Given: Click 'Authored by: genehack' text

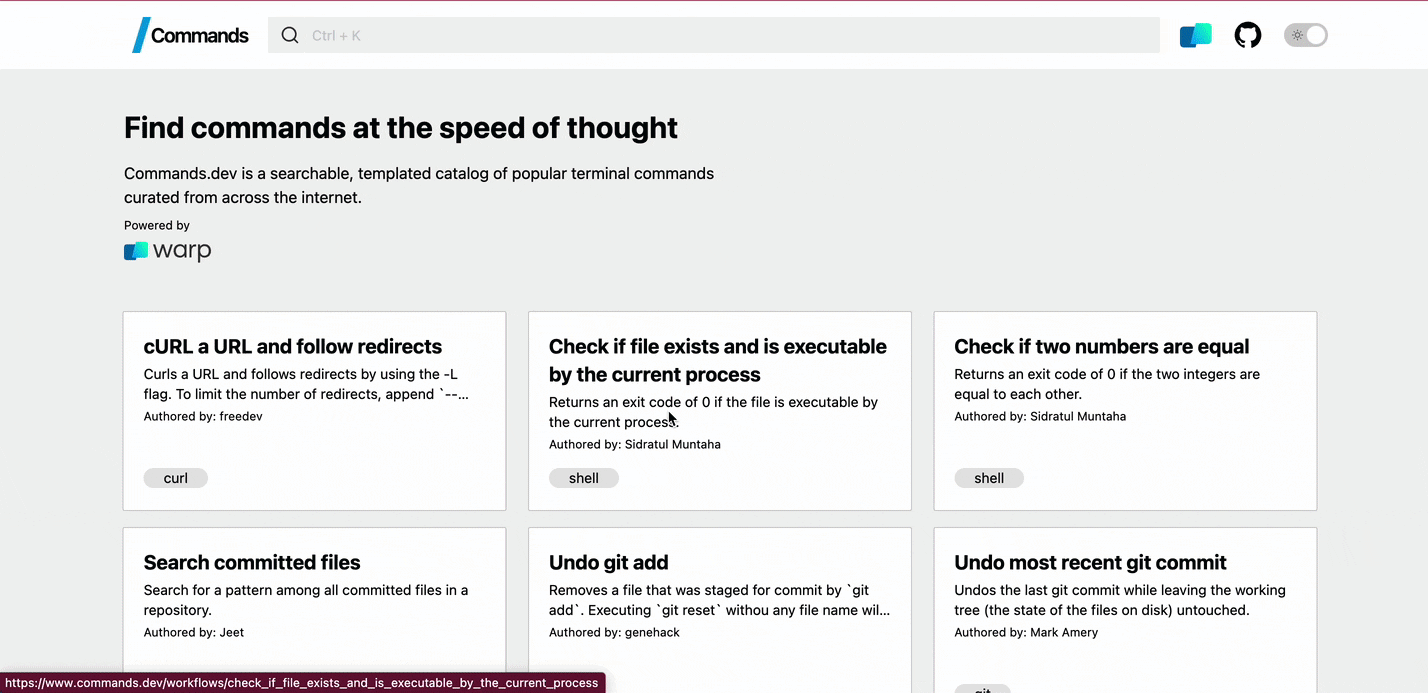Looking at the screenshot, I should point(614,632).
